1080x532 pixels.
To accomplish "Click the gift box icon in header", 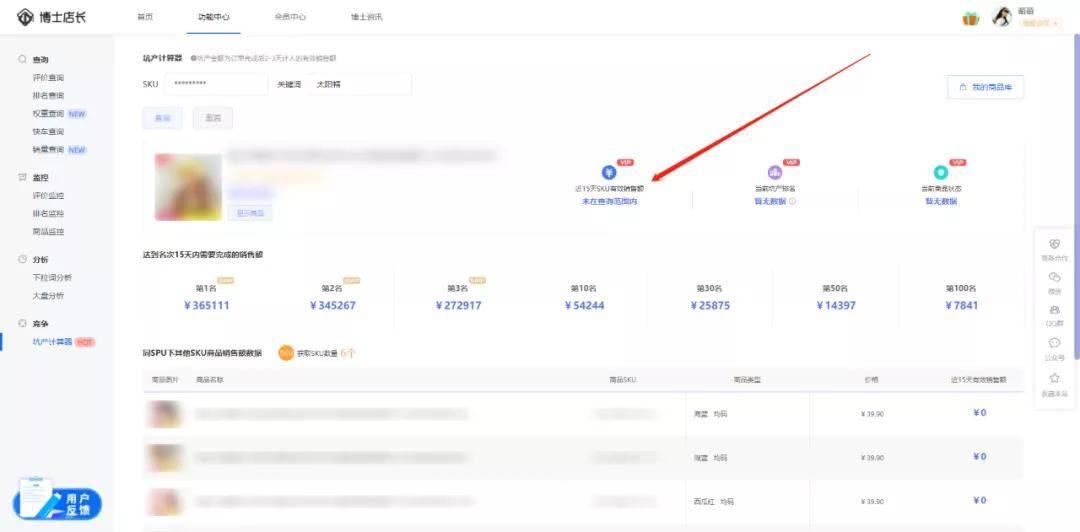I will (970, 18).
